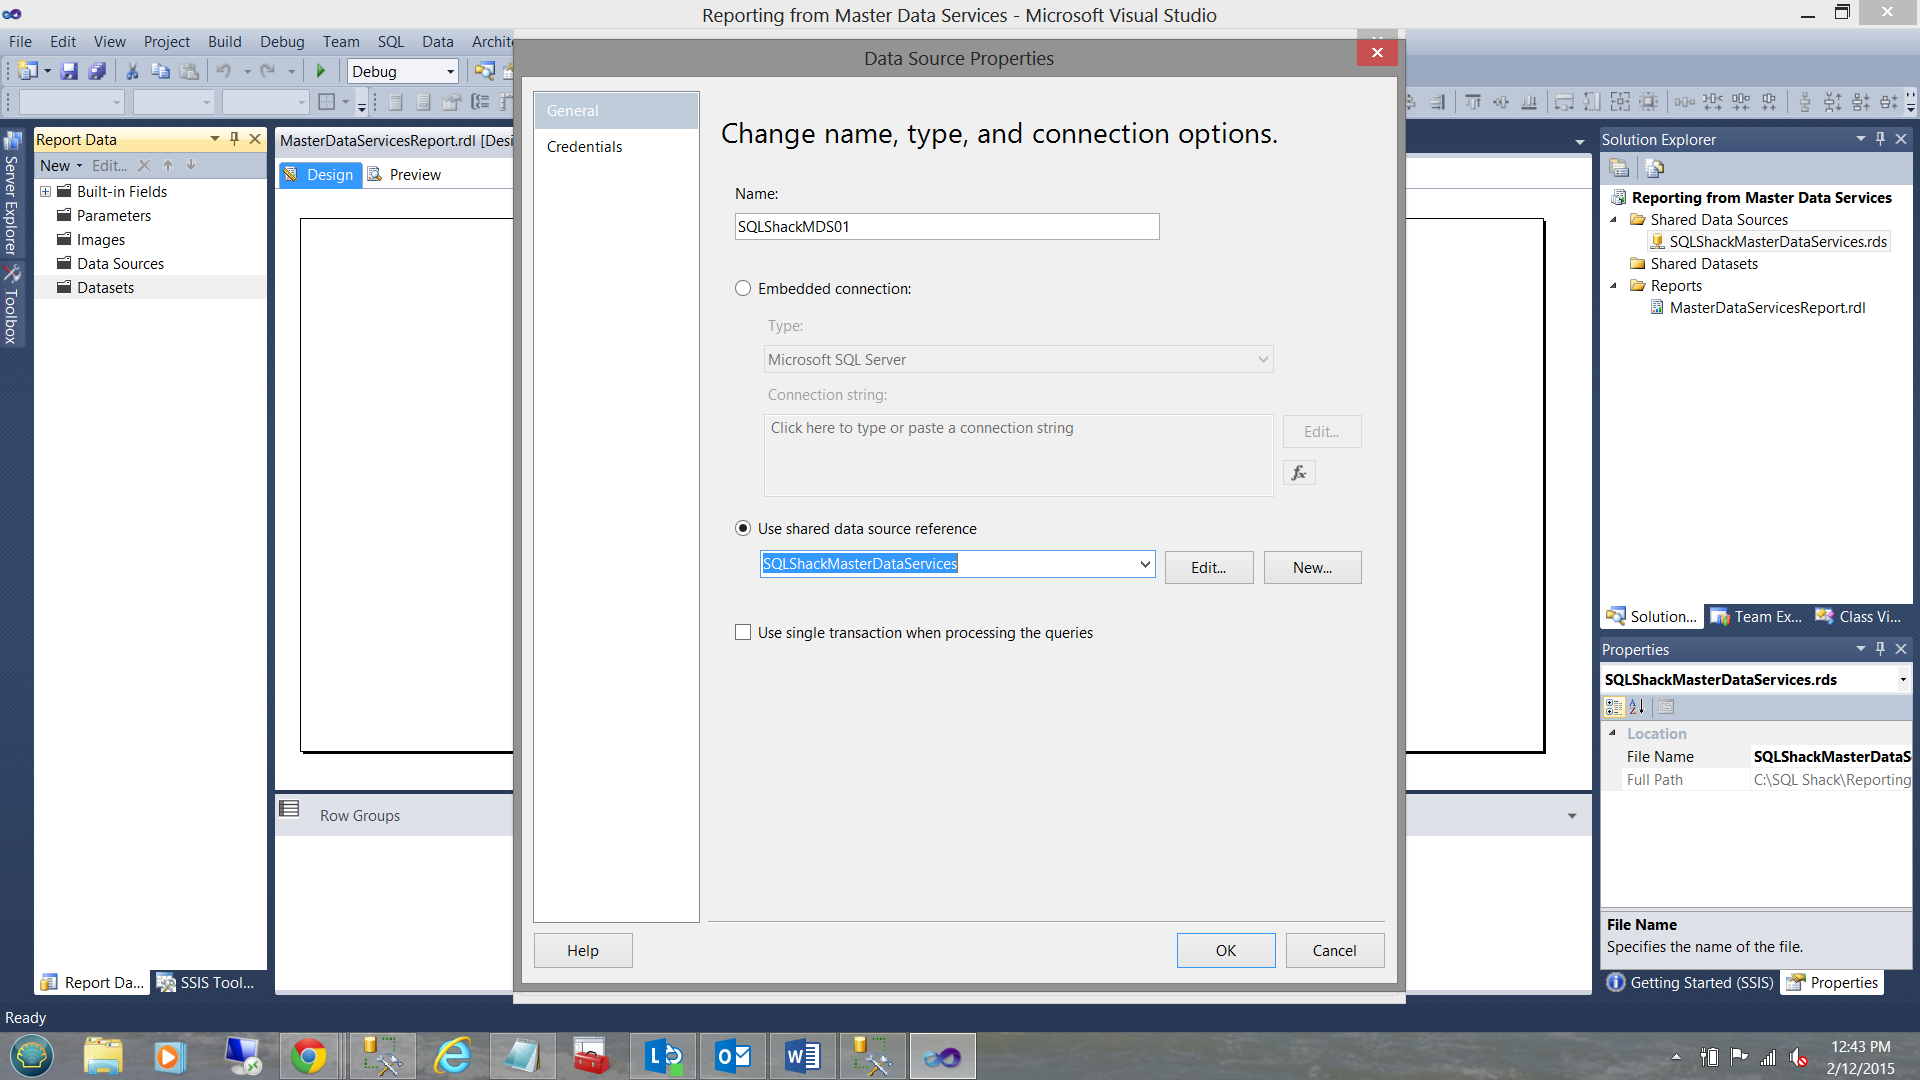Click the data source Name text field
Image resolution: width=1920 pixels, height=1080 pixels.
tap(946, 227)
